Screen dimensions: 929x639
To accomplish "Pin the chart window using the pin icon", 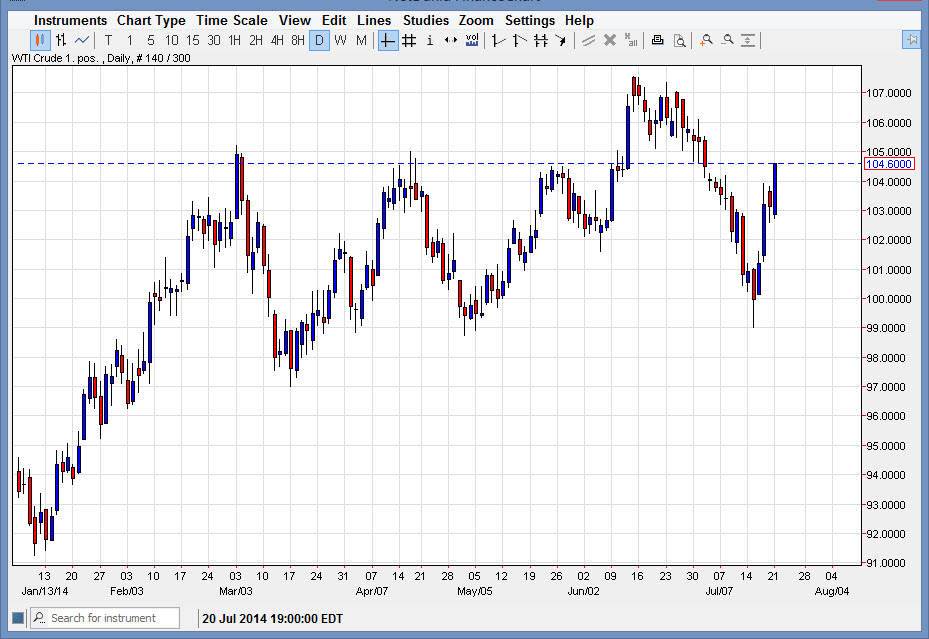I will 909,40.
